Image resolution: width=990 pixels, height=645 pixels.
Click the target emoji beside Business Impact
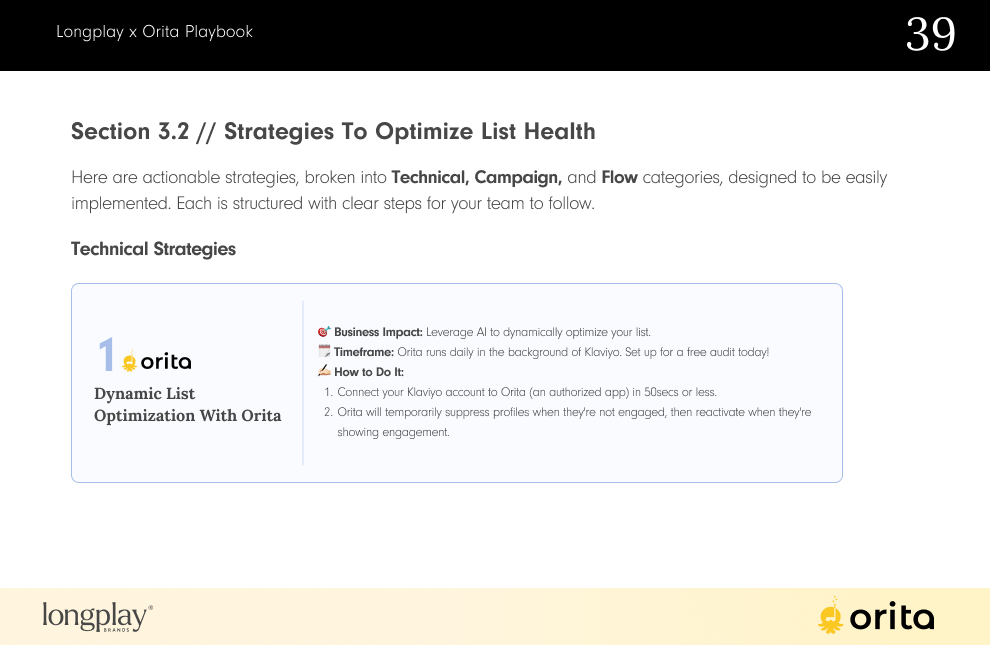(x=324, y=331)
